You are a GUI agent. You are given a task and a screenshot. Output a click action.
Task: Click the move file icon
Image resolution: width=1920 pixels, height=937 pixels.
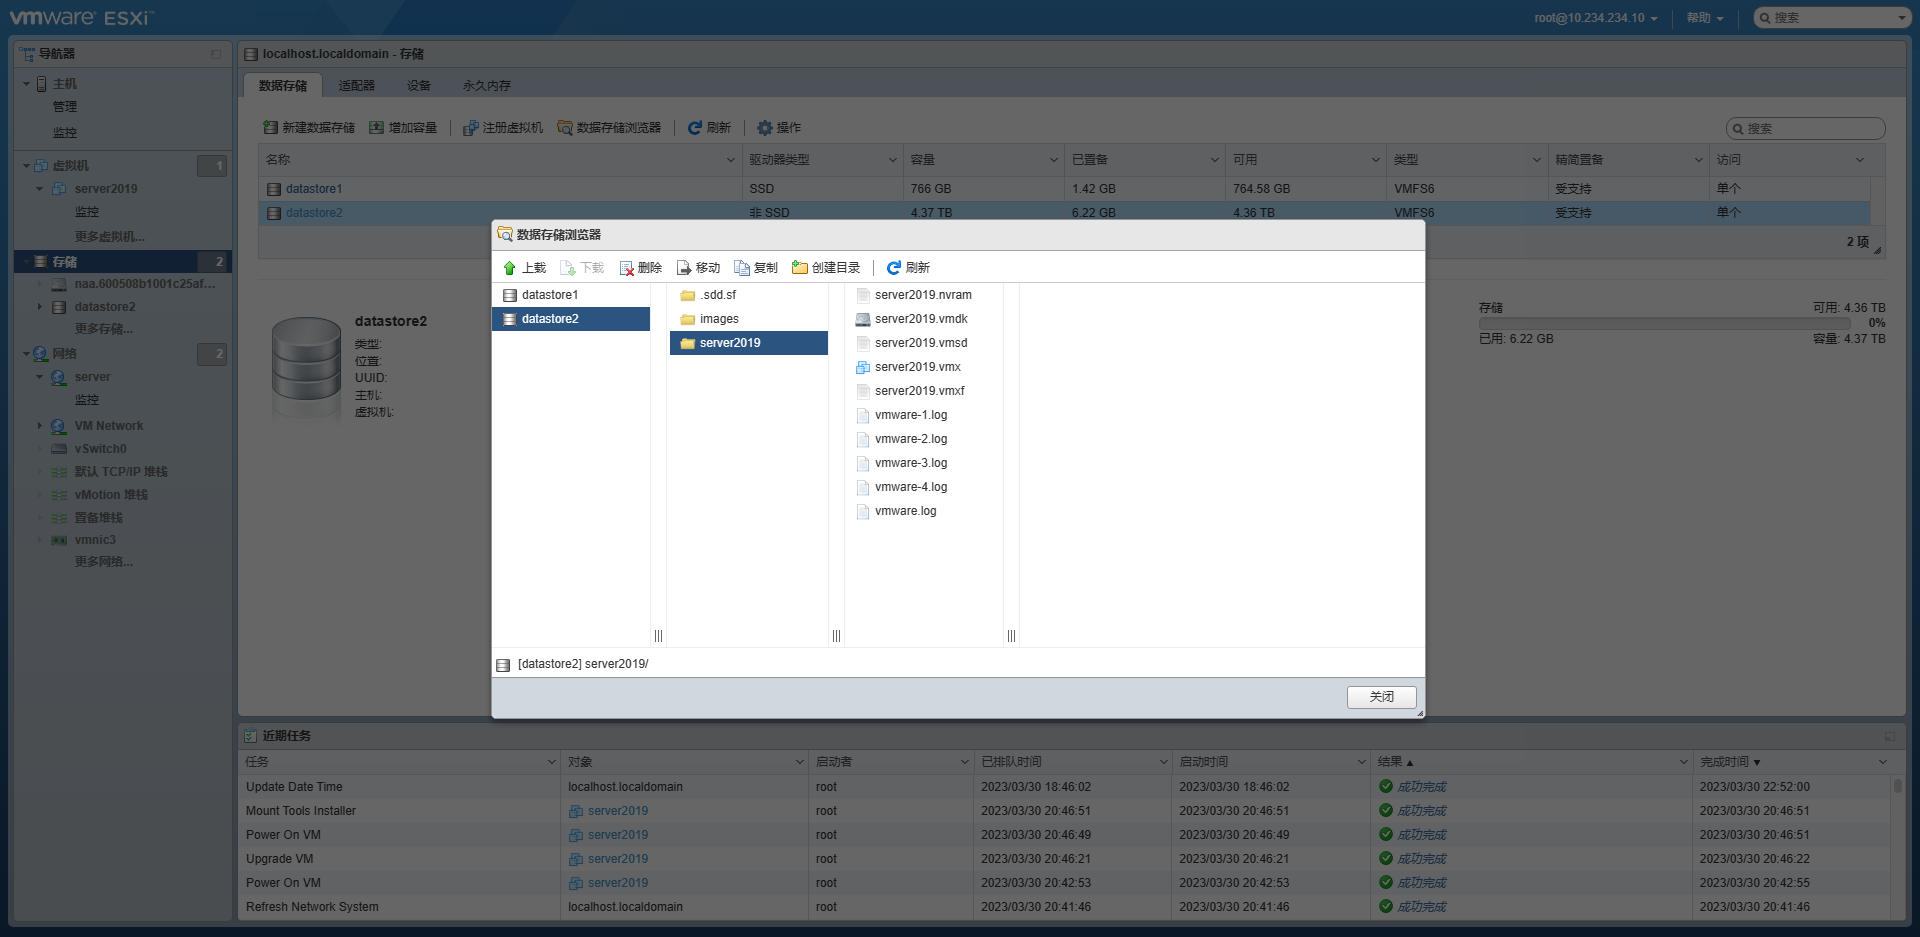684,268
